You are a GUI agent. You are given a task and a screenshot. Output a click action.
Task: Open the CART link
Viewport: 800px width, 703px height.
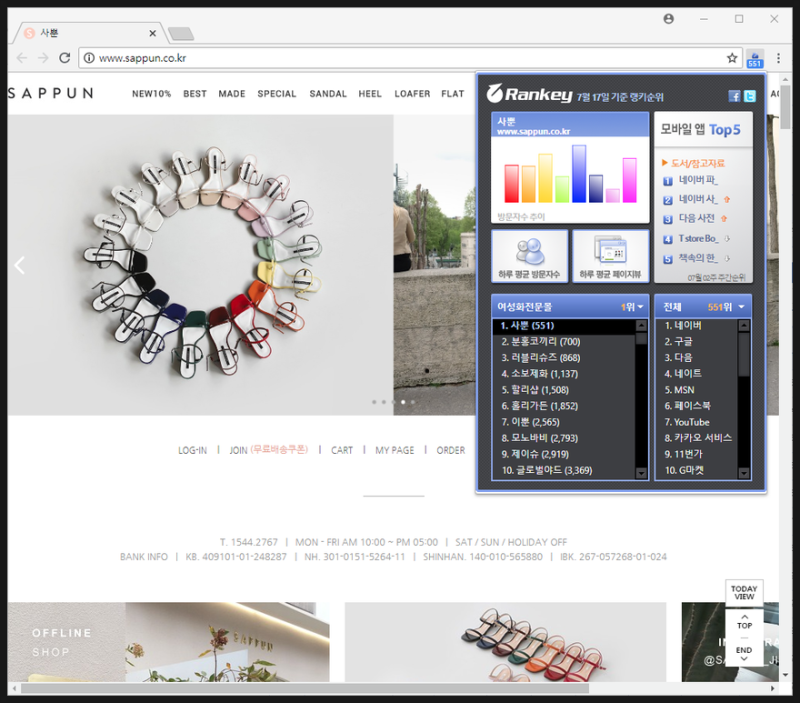click(x=342, y=450)
